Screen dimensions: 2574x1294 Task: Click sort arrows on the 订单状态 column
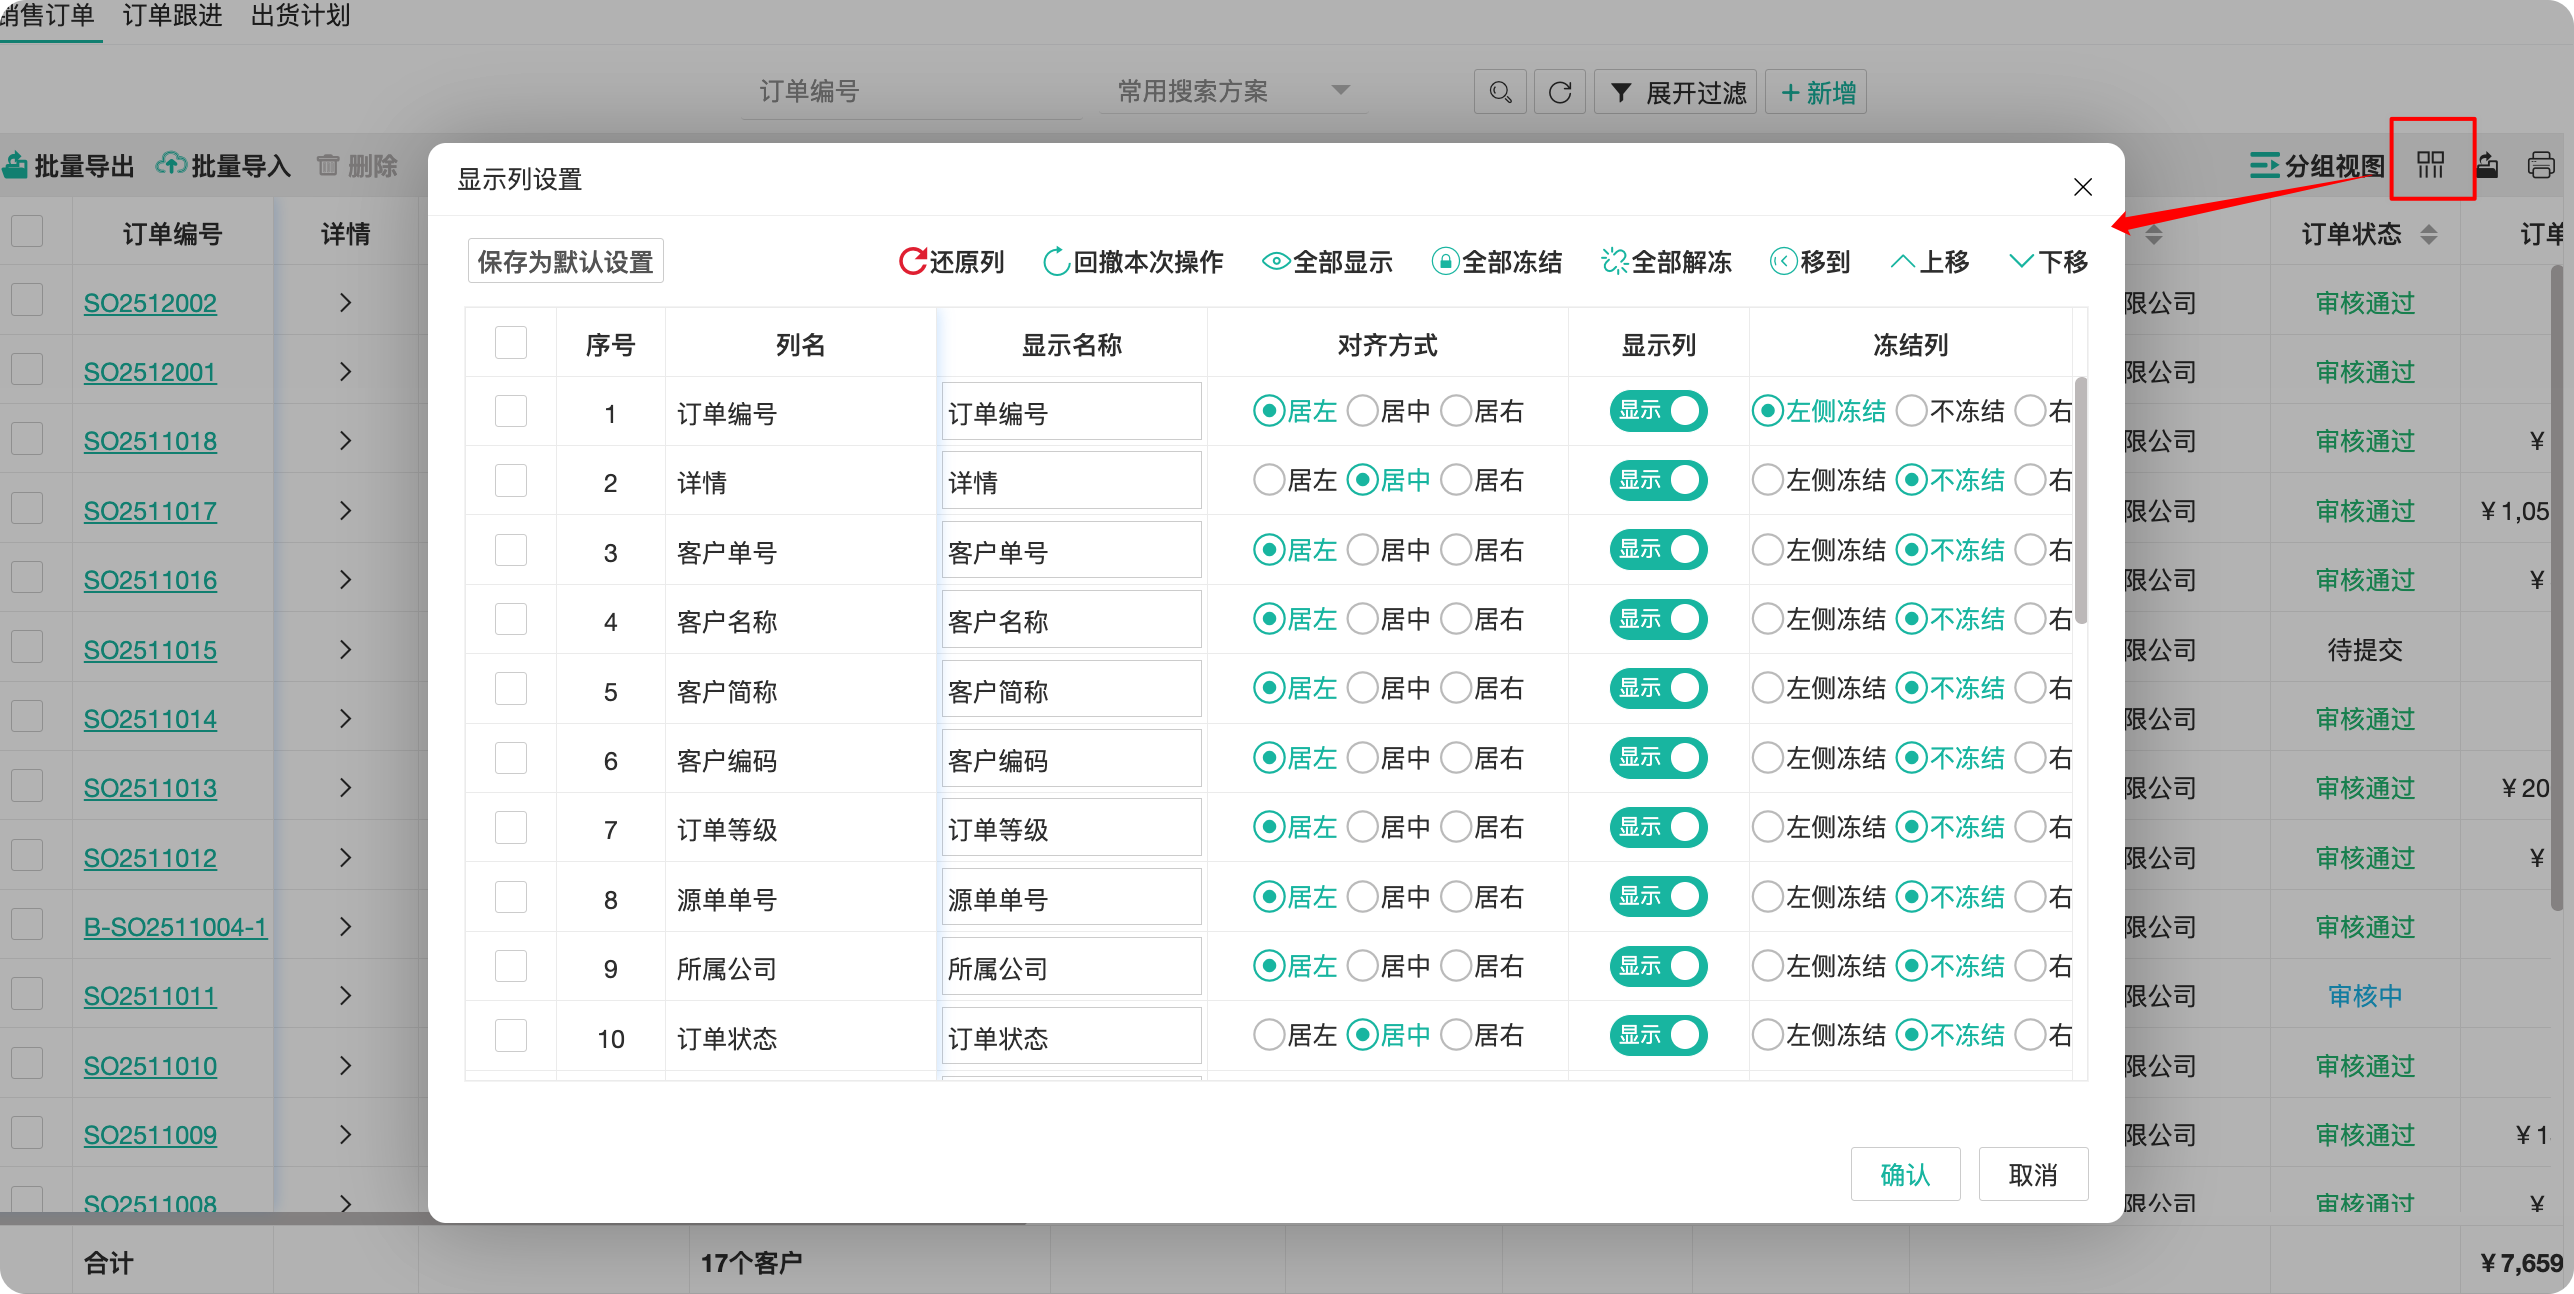(2429, 235)
